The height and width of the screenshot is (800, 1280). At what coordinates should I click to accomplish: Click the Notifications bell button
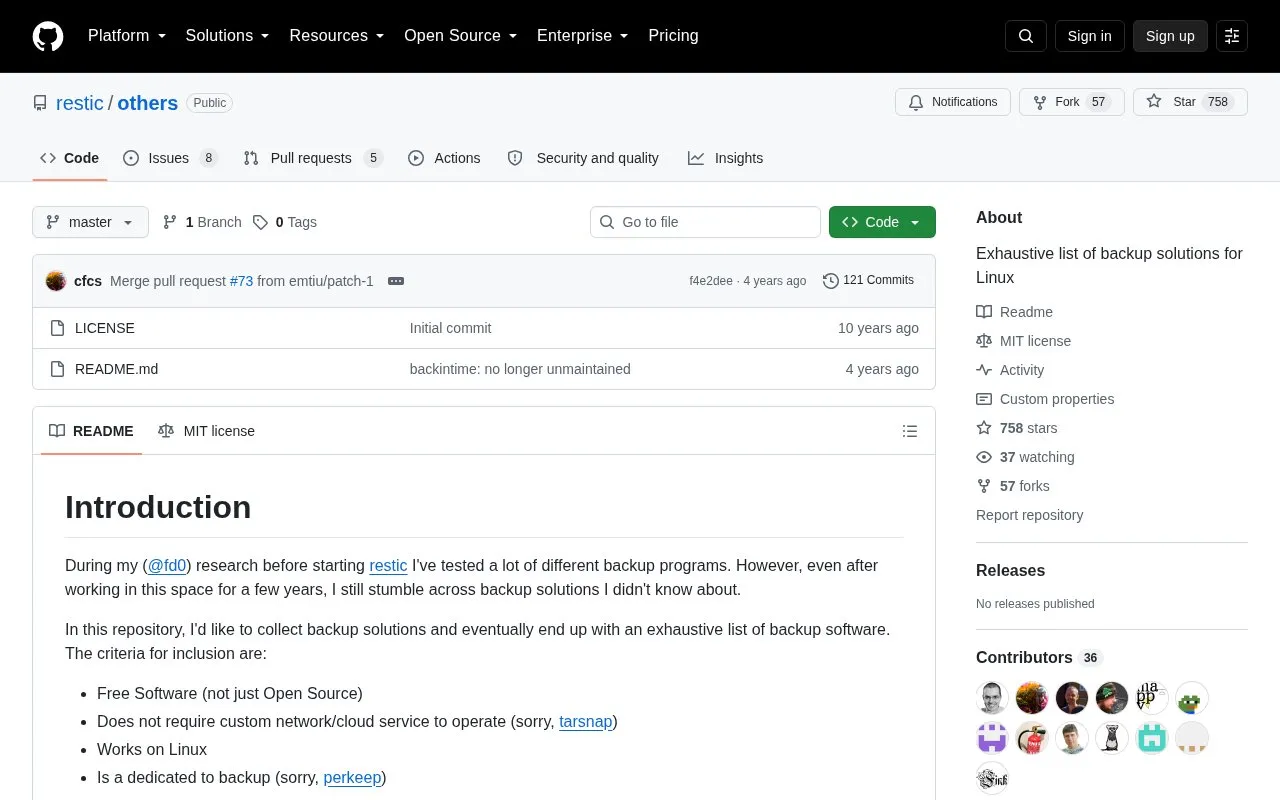[953, 102]
